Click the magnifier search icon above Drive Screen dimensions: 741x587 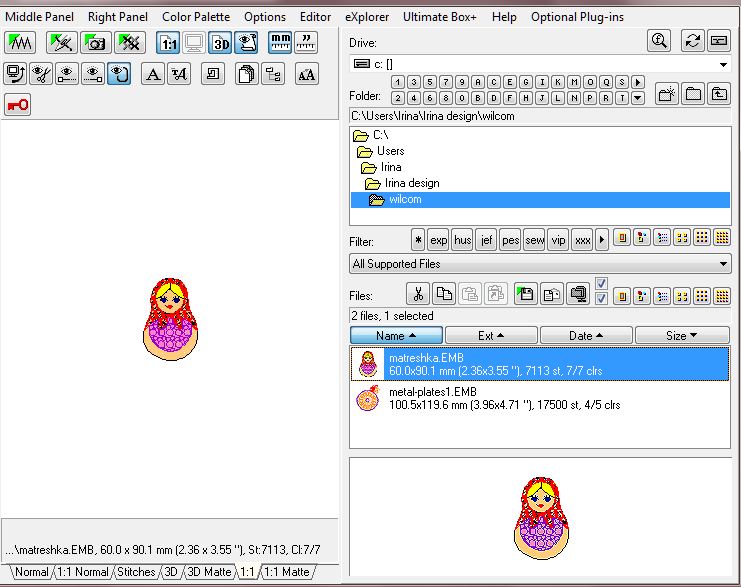coord(659,41)
